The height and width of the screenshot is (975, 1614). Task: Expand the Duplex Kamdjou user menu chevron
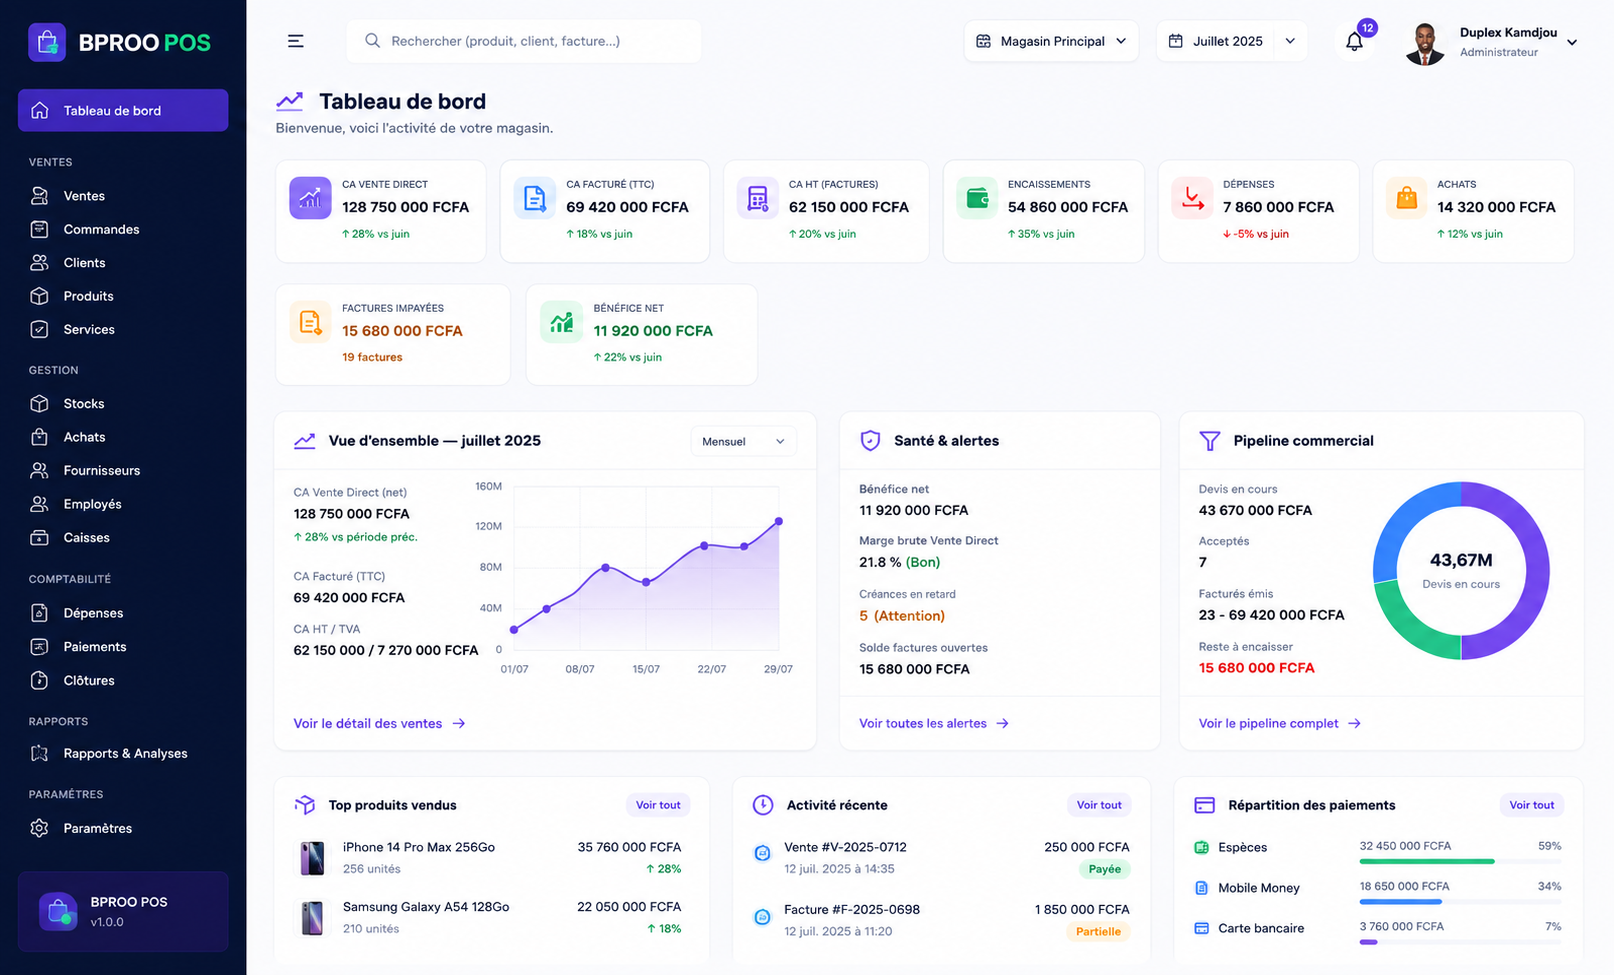[x=1572, y=42]
